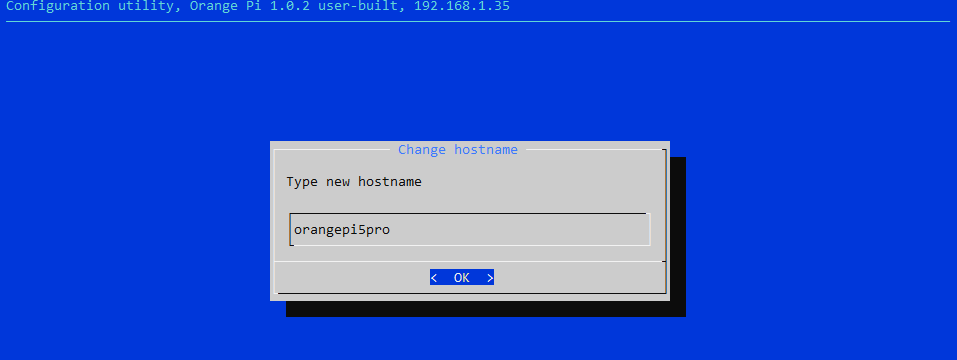The image size is (957, 360).
Task: Select the 'Type new hostname' prompt text
Action: pos(354,182)
